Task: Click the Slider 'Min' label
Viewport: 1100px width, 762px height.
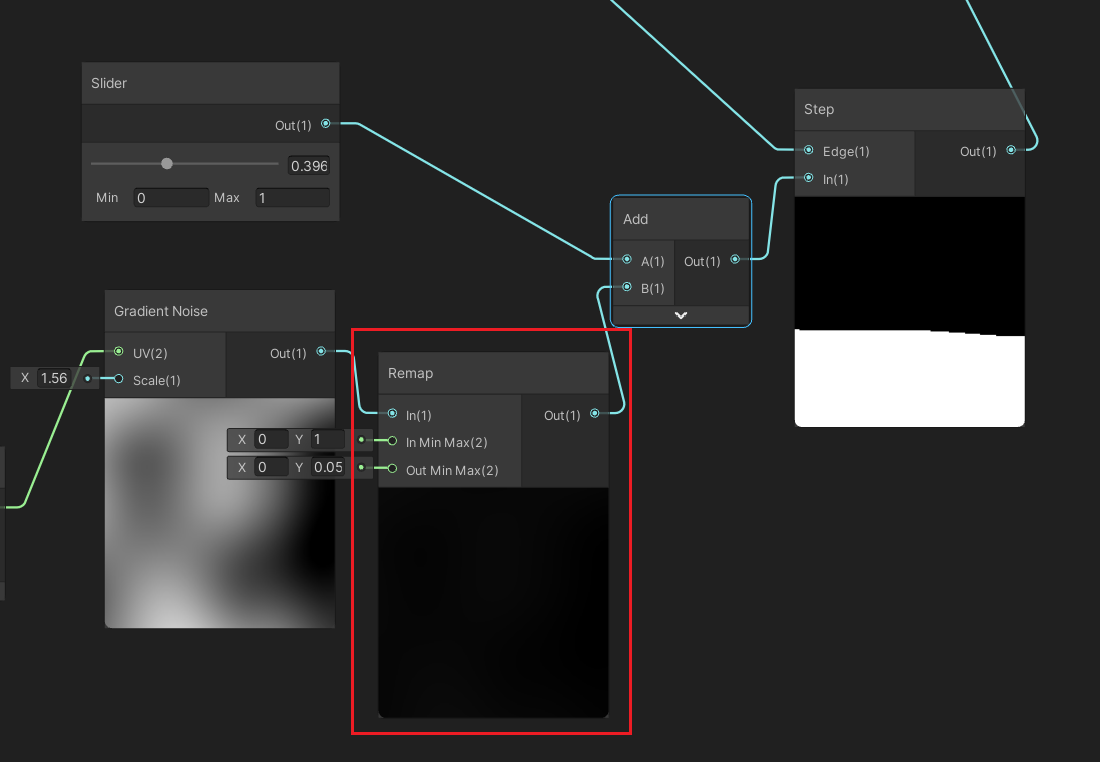Action: (107, 198)
